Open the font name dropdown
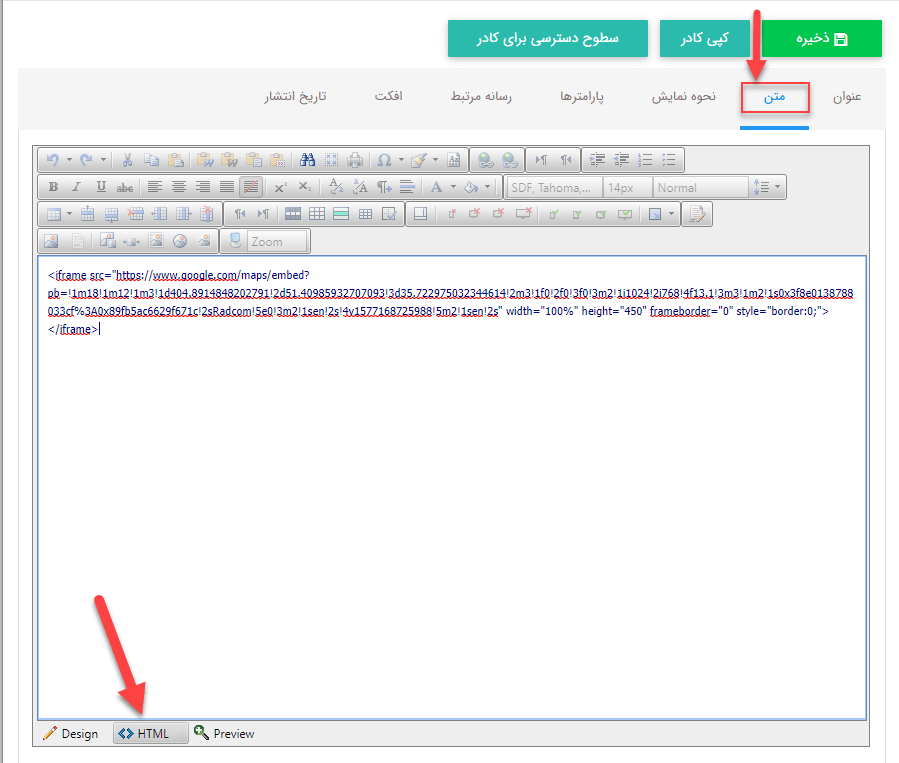The image size is (899, 763). pyautogui.click(x=554, y=187)
